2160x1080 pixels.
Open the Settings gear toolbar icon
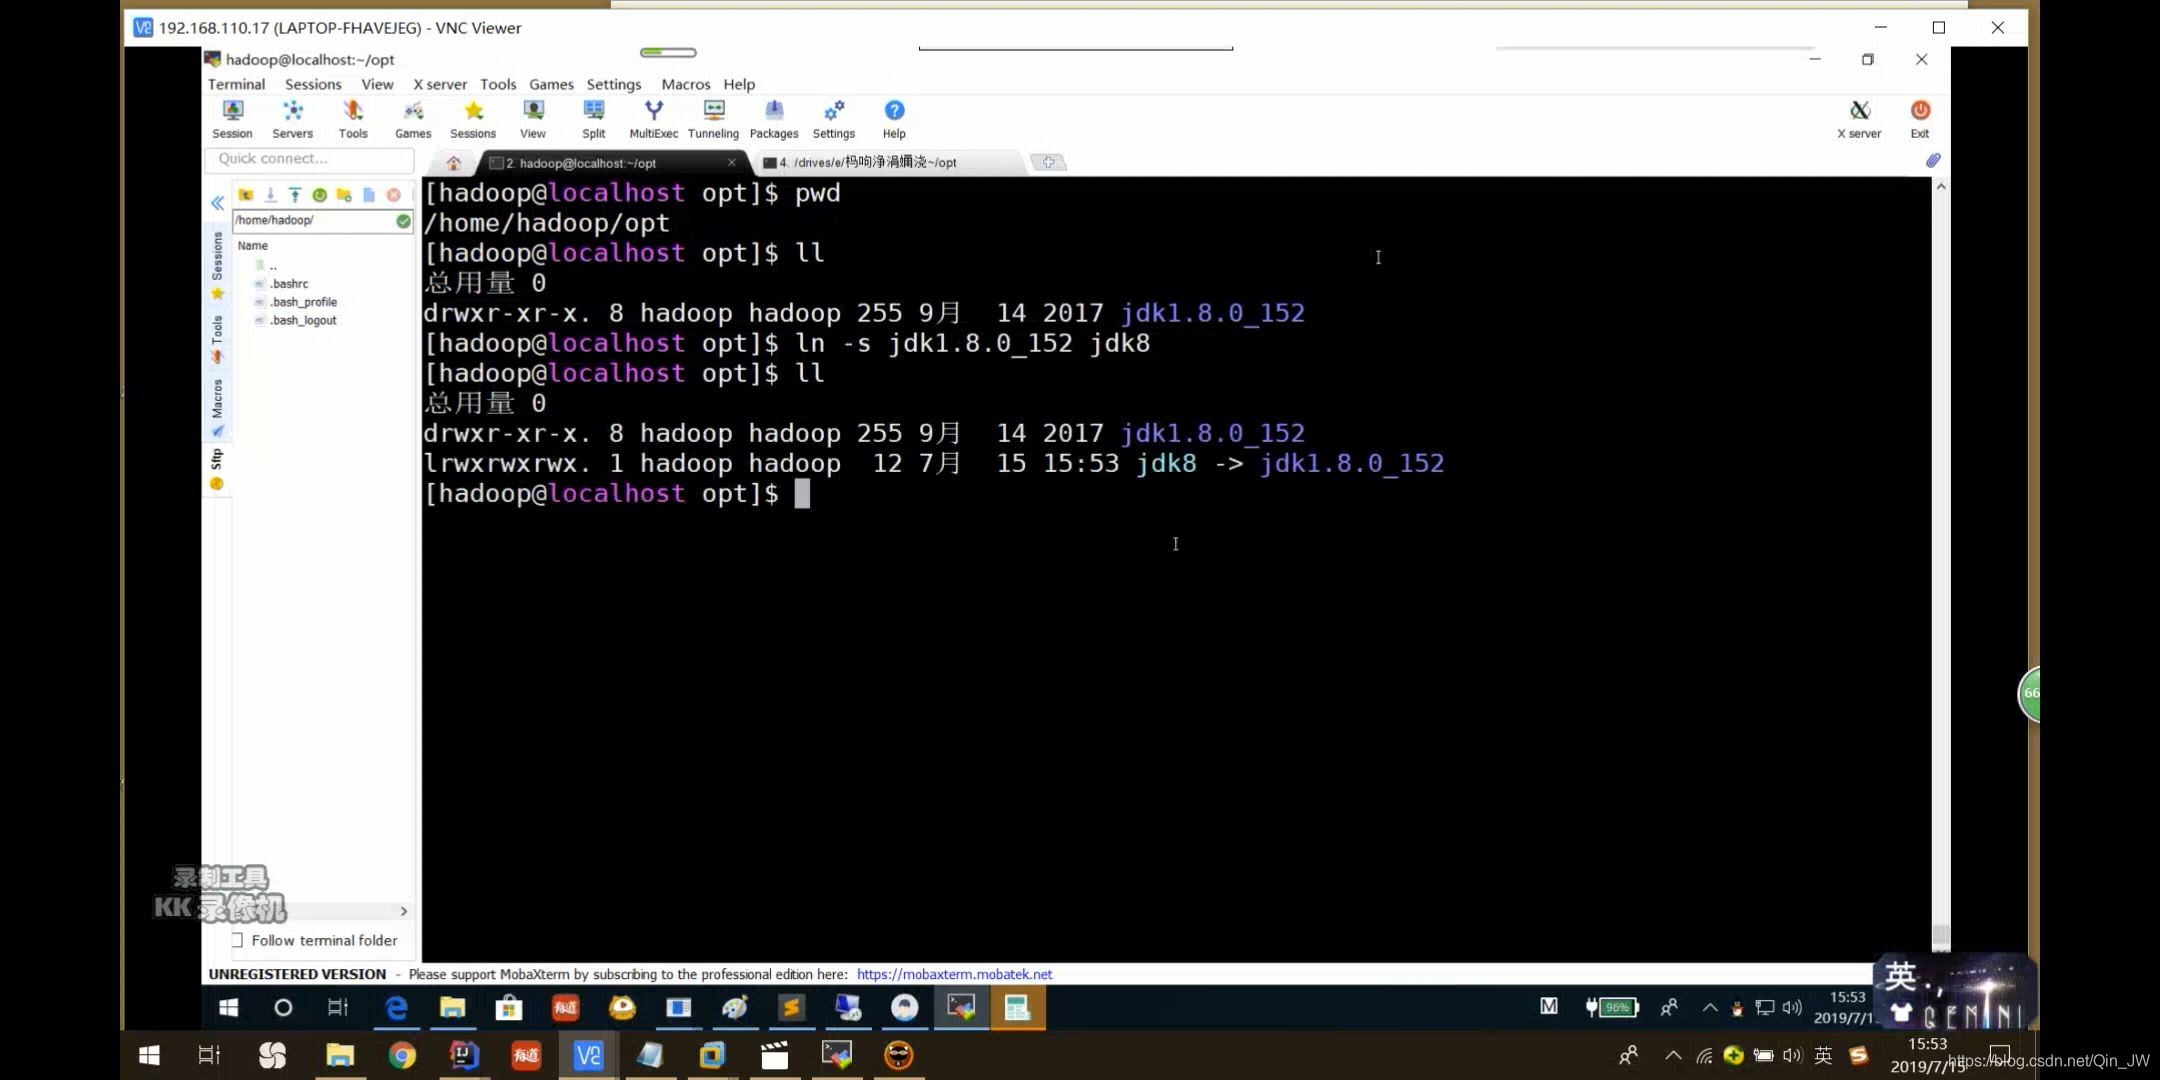[834, 118]
